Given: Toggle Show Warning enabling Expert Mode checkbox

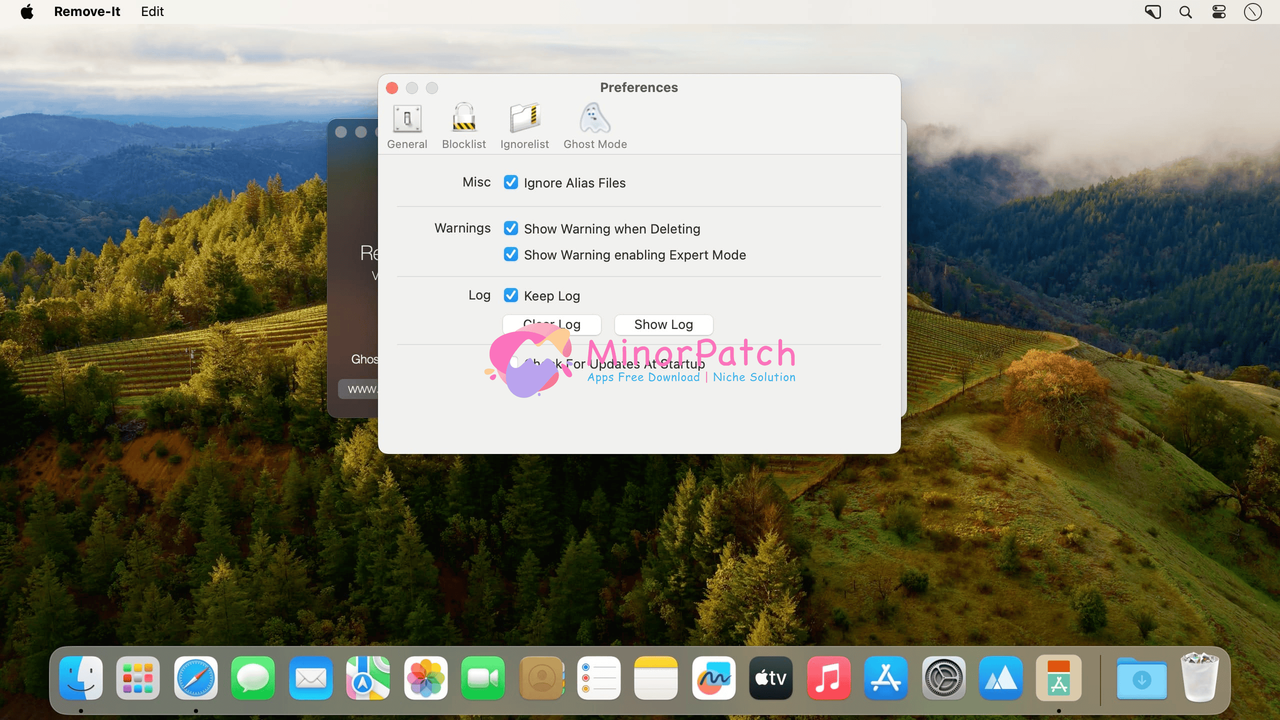Looking at the screenshot, I should point(511,254).
